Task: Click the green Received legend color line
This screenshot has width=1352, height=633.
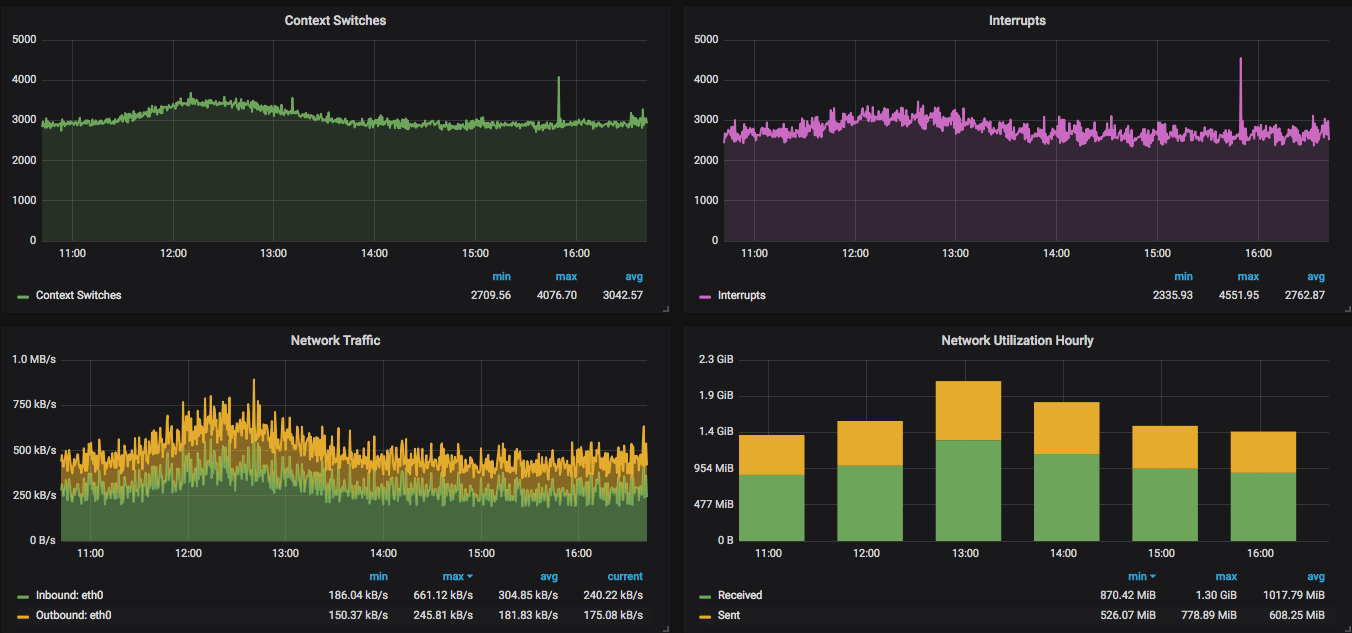Action: click(x=705, y=596)
